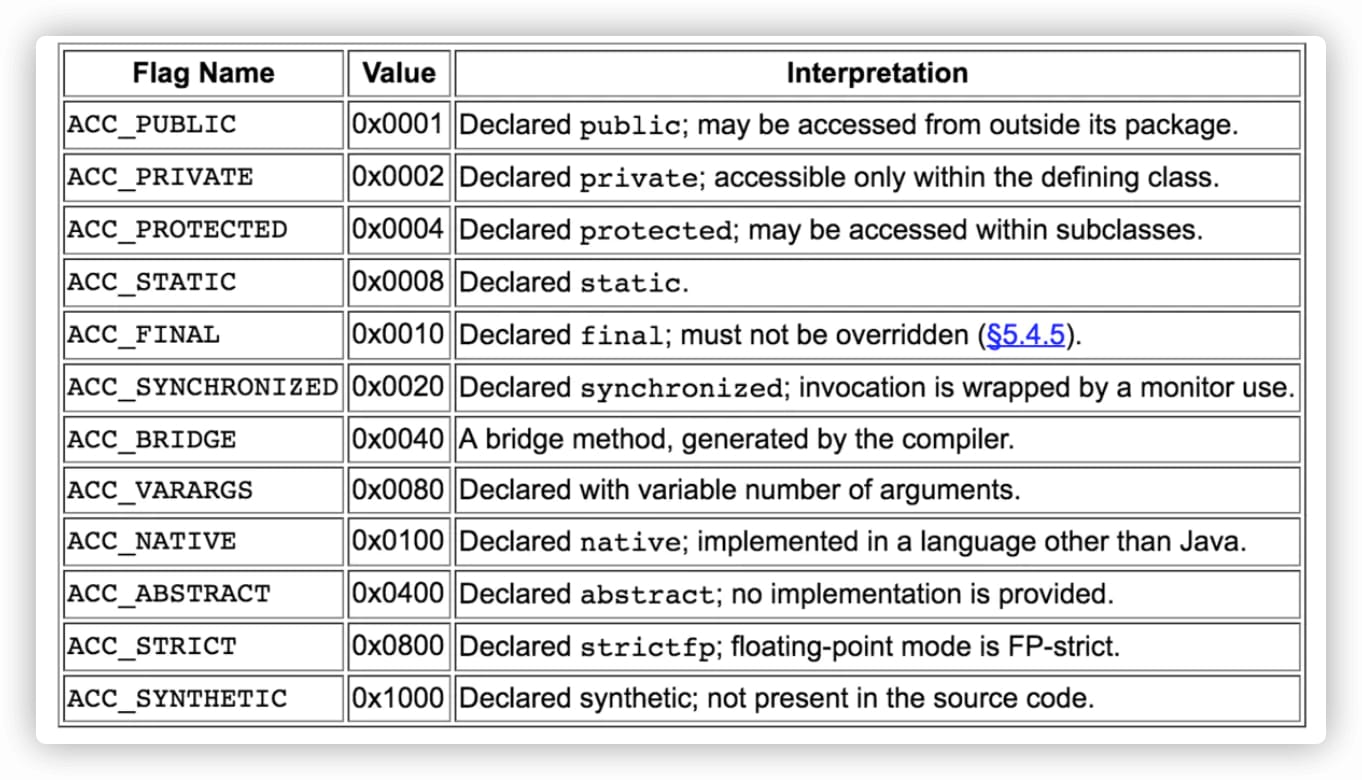Select the value 0x0080
This screenshot has height=780, width=1362.
tap(398, 490)
